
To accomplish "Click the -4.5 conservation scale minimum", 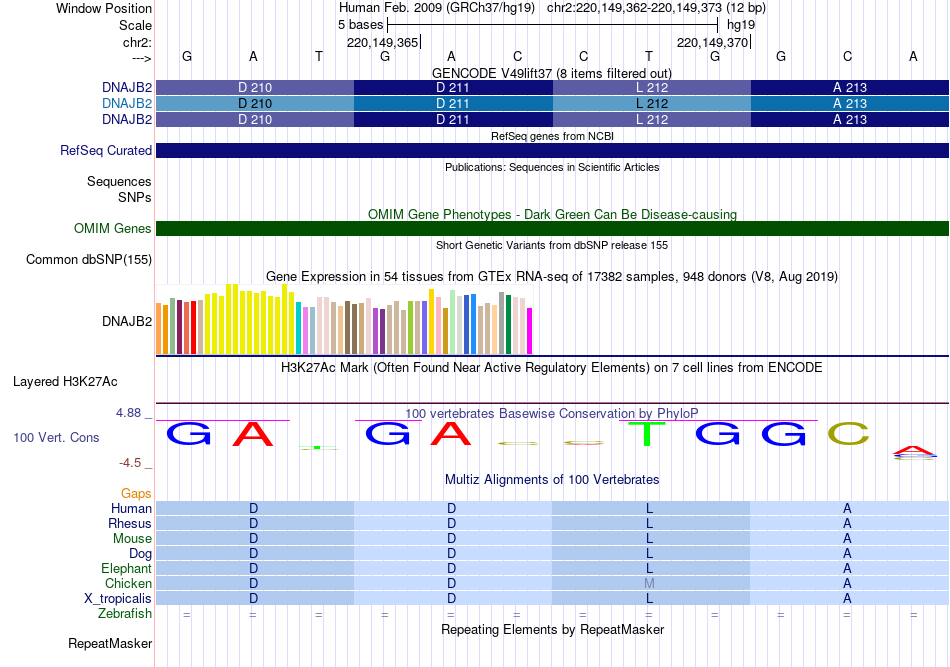I will [x=130, y=463].
